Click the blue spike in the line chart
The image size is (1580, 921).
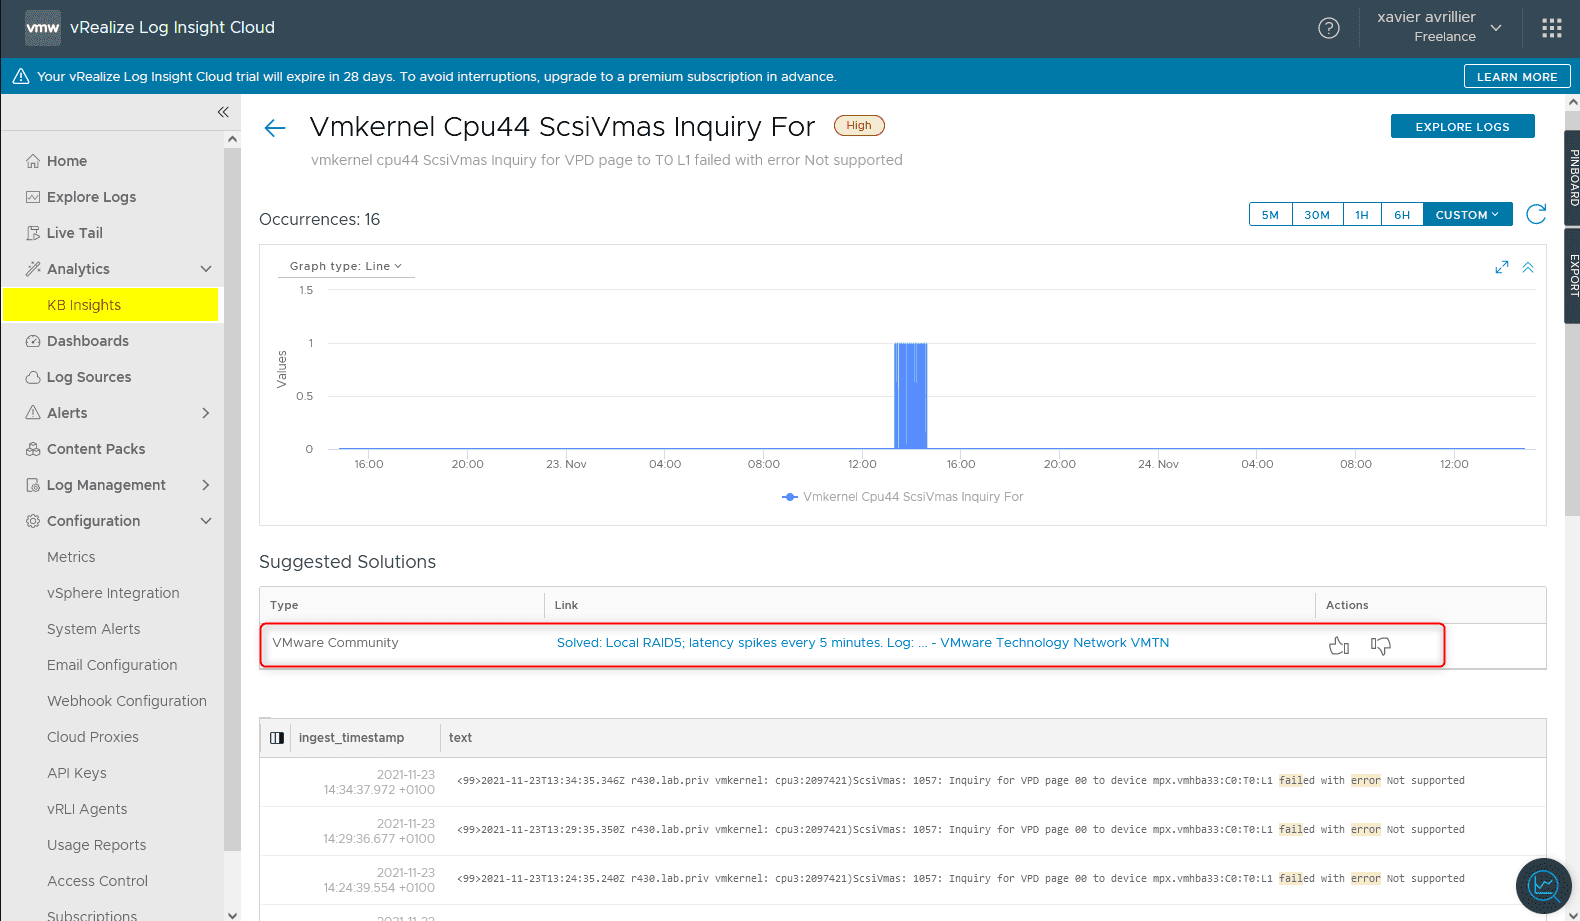[x=911, y=395]
